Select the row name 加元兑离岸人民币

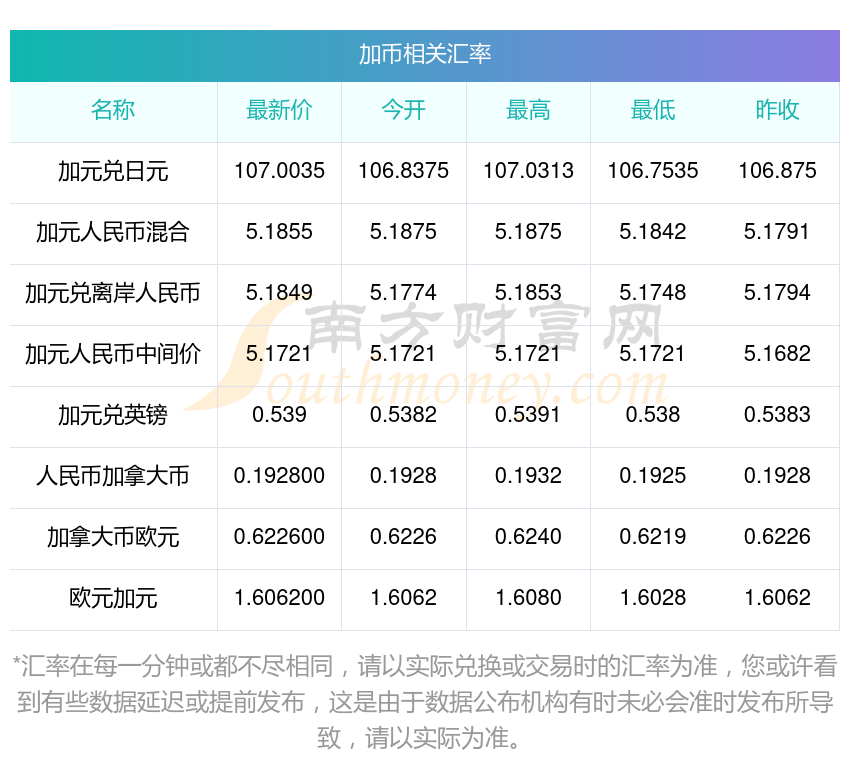[x=113, y=293]
